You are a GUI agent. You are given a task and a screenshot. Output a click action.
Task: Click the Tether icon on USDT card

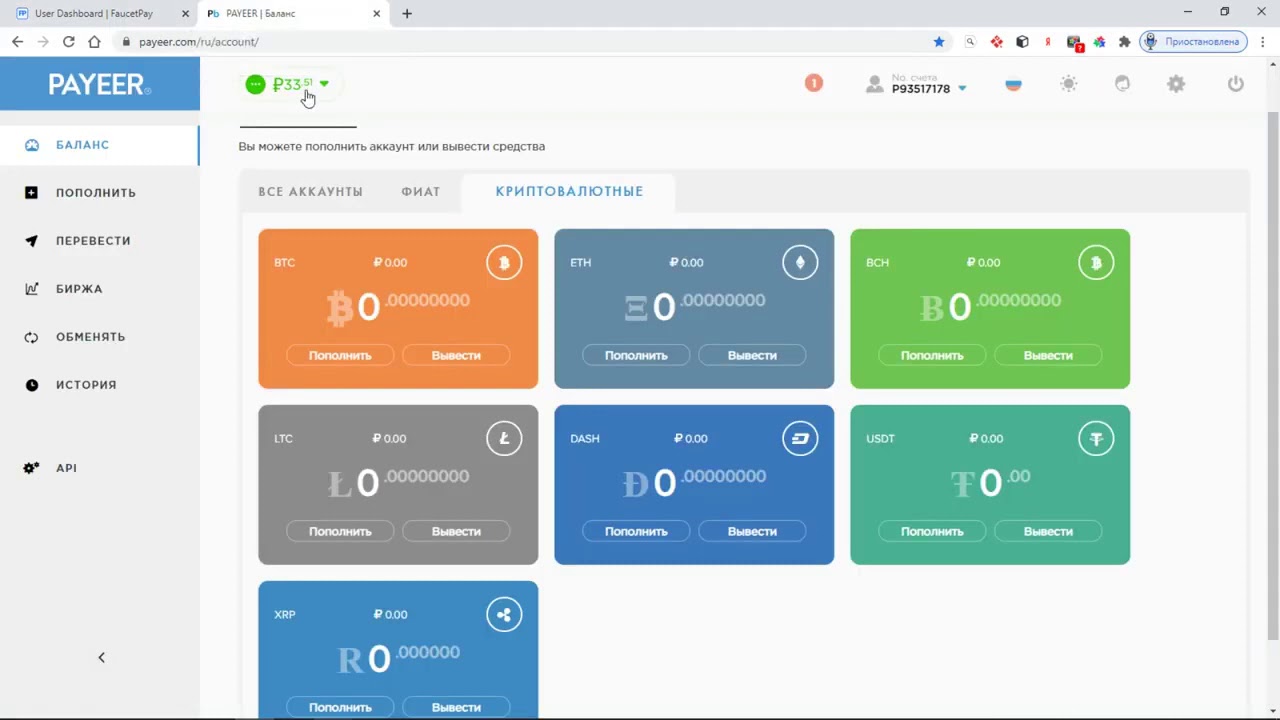[1096, 439]
